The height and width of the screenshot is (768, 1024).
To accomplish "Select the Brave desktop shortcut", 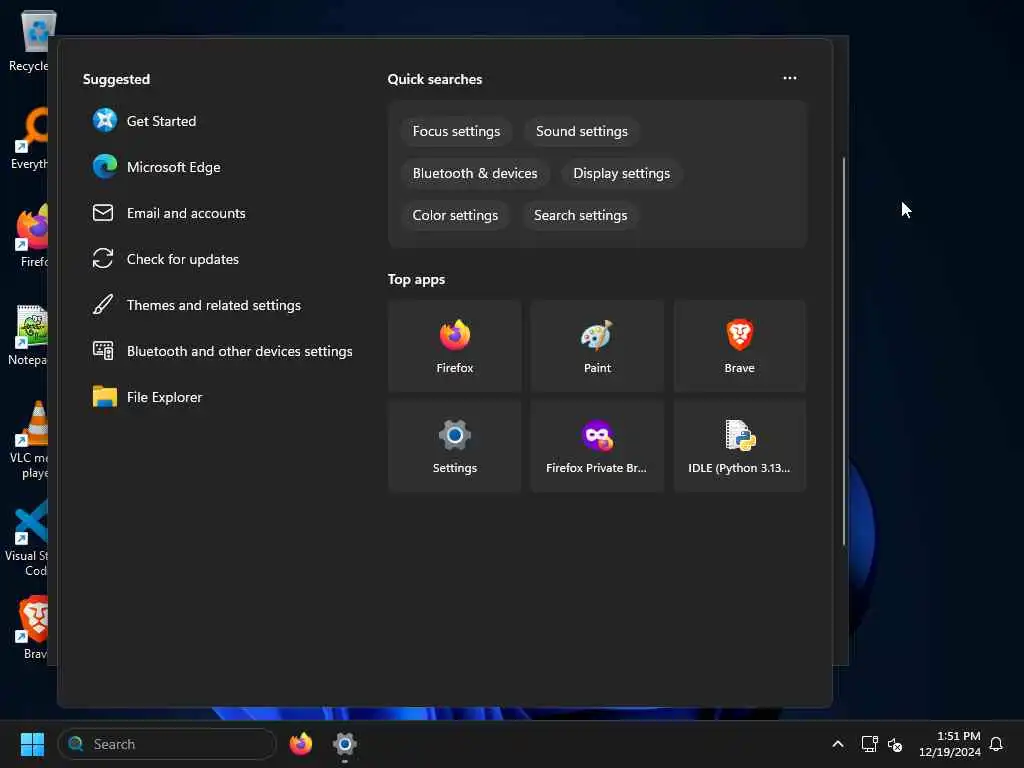I will point(33,628).
